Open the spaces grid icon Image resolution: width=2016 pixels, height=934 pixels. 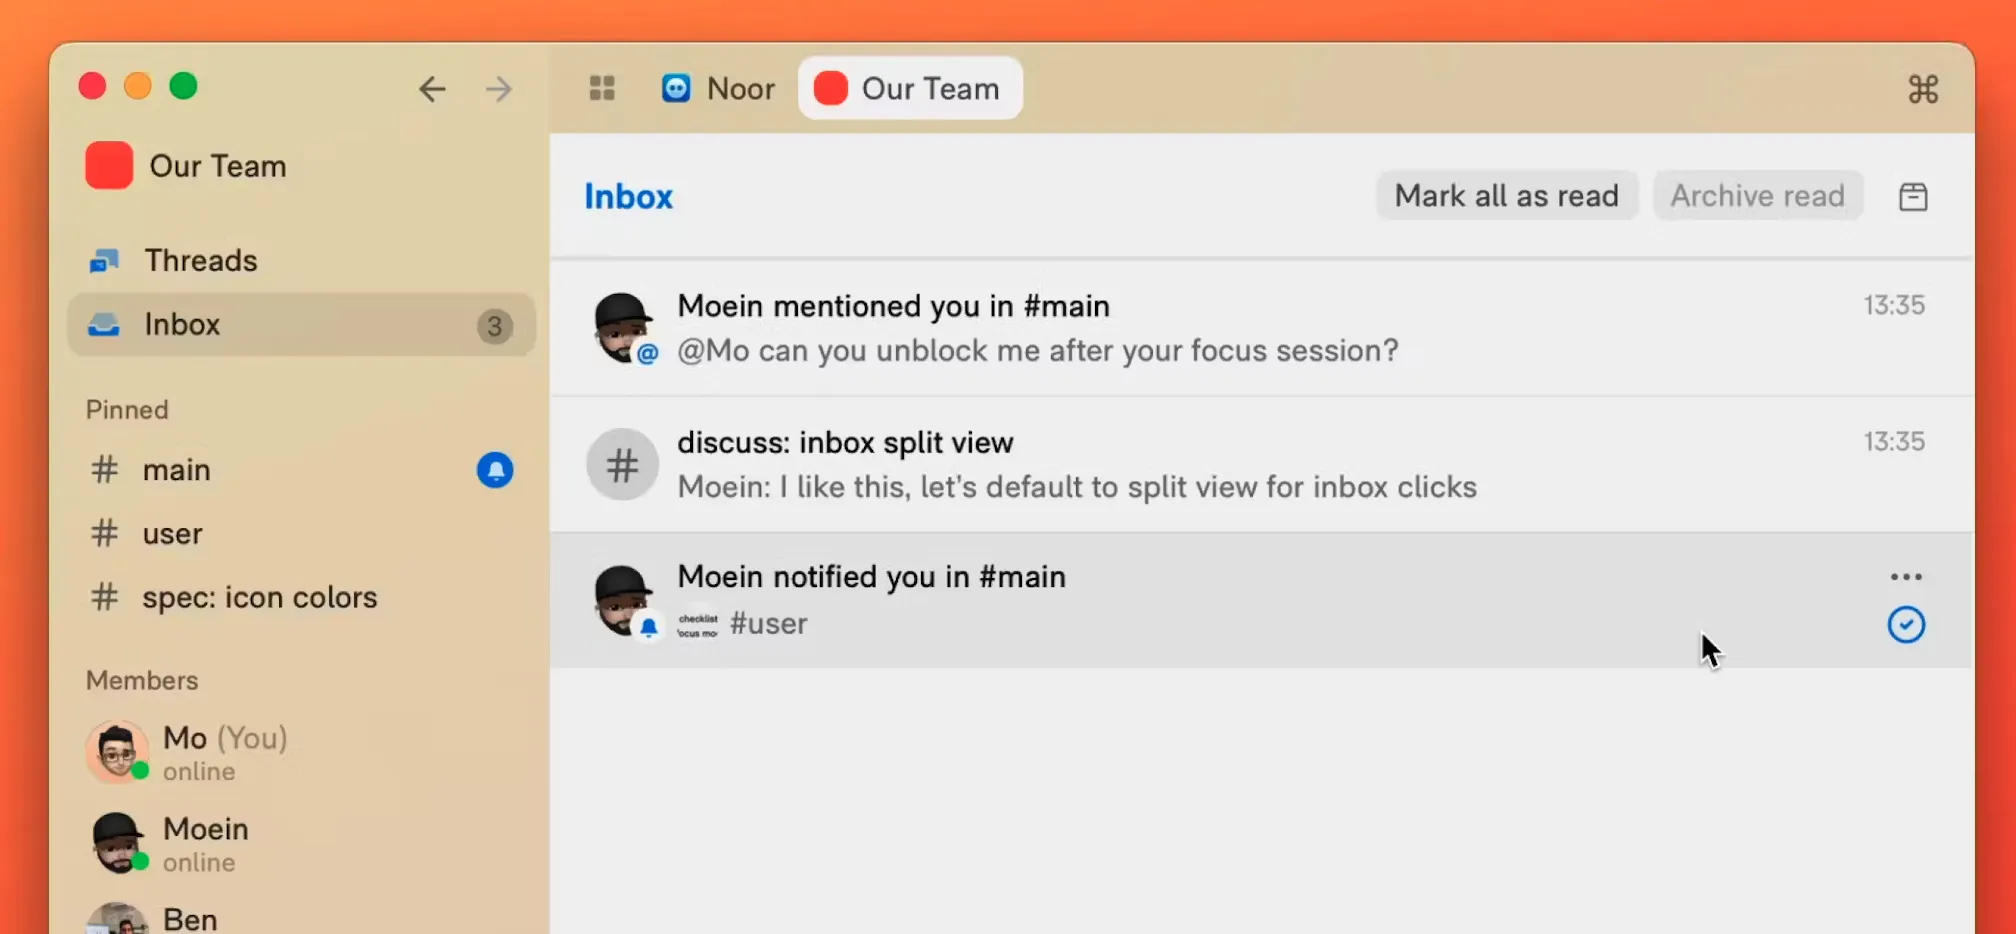(x=602, y=88)
